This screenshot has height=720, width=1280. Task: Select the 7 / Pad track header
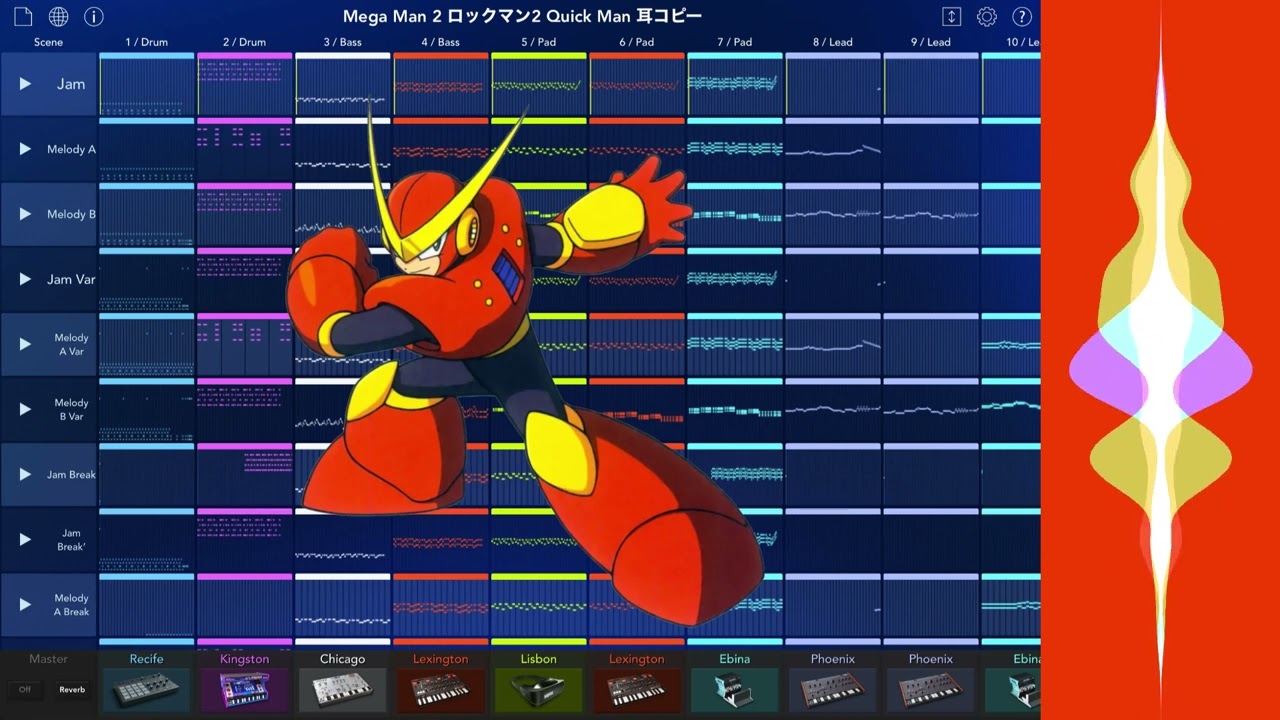click(734, 42)
